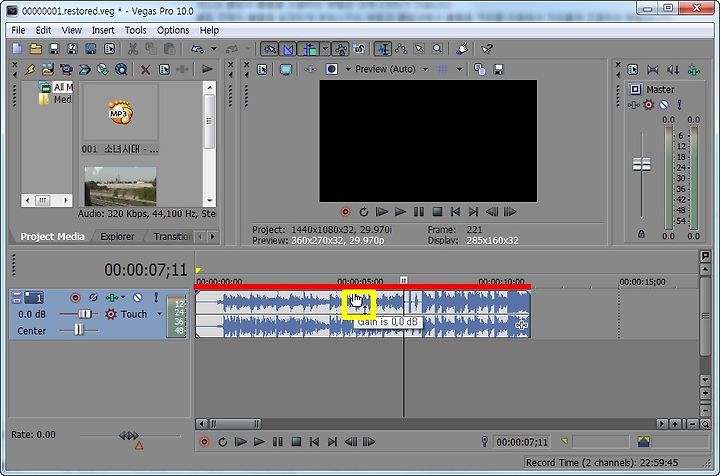The width and height of the screenshot is (720, 476).
Task: Open the Undo history dropdown arrow
Action: (x=214, y=49)
